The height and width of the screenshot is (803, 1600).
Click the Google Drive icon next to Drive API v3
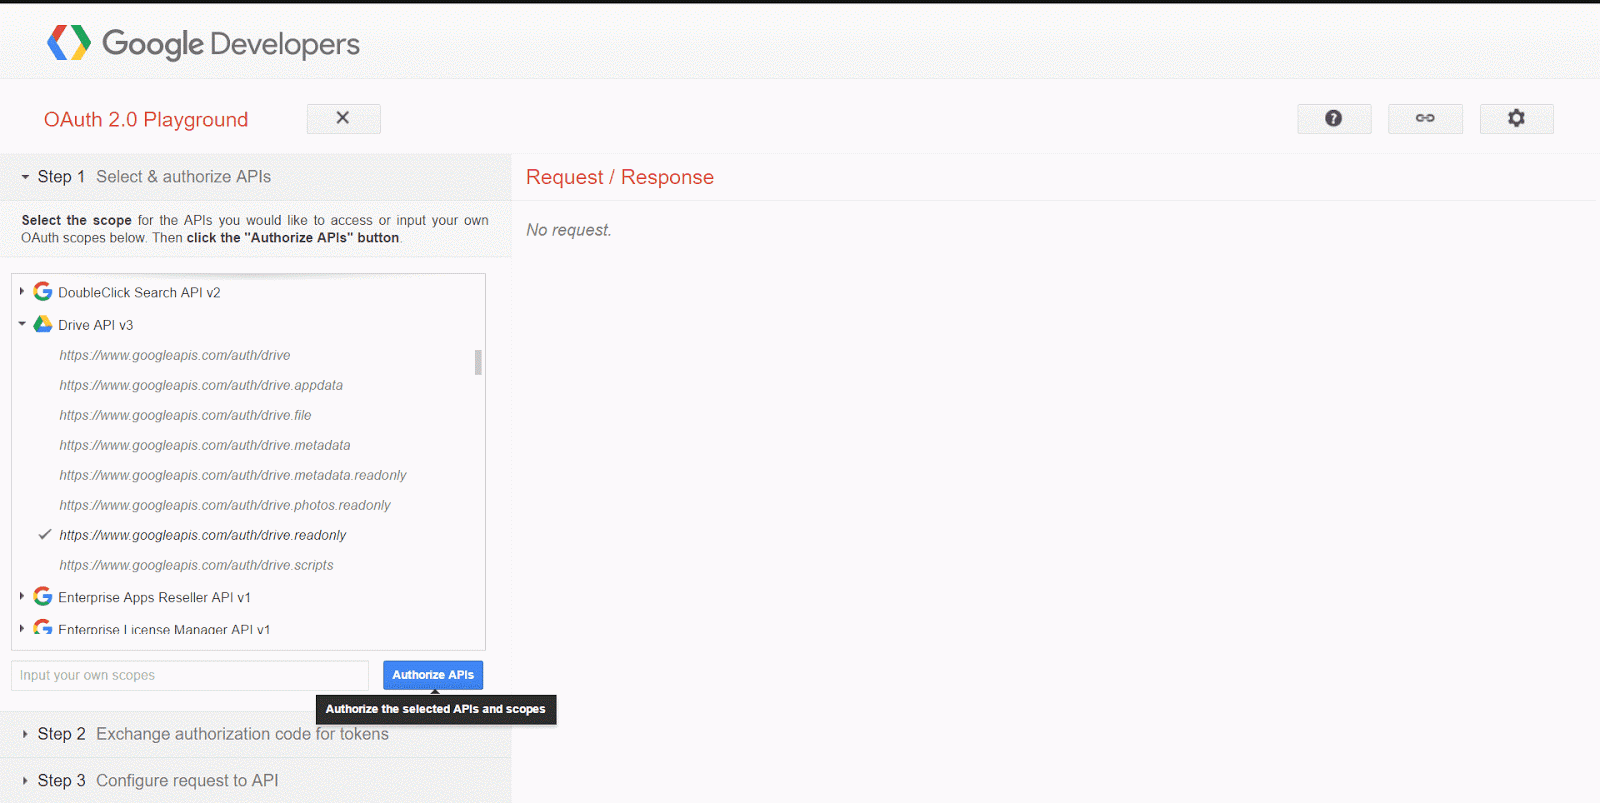pyautogui.click(x=43, y=324)
